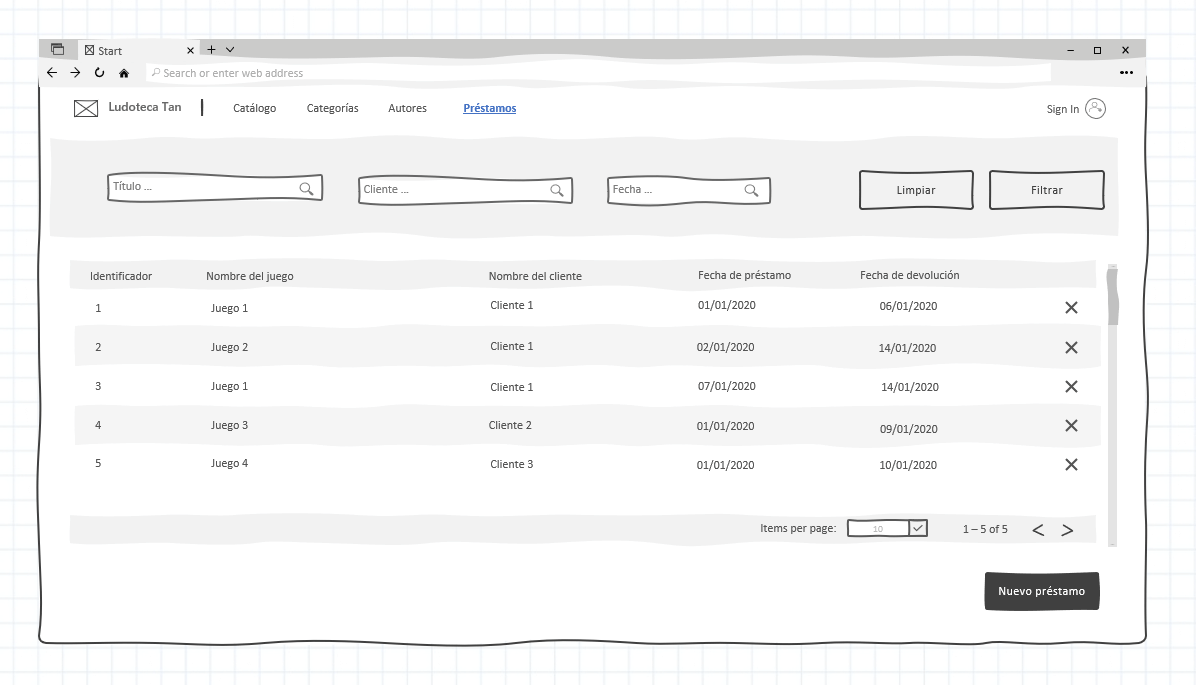
Task: Open the Sign In user avatar
Action: click(1095, 109)
